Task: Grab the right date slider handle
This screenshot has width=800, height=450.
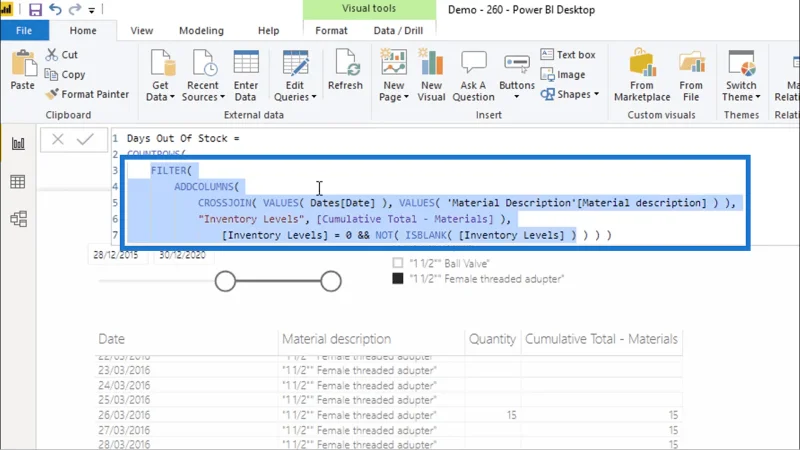Action: [x=331, y=281]
